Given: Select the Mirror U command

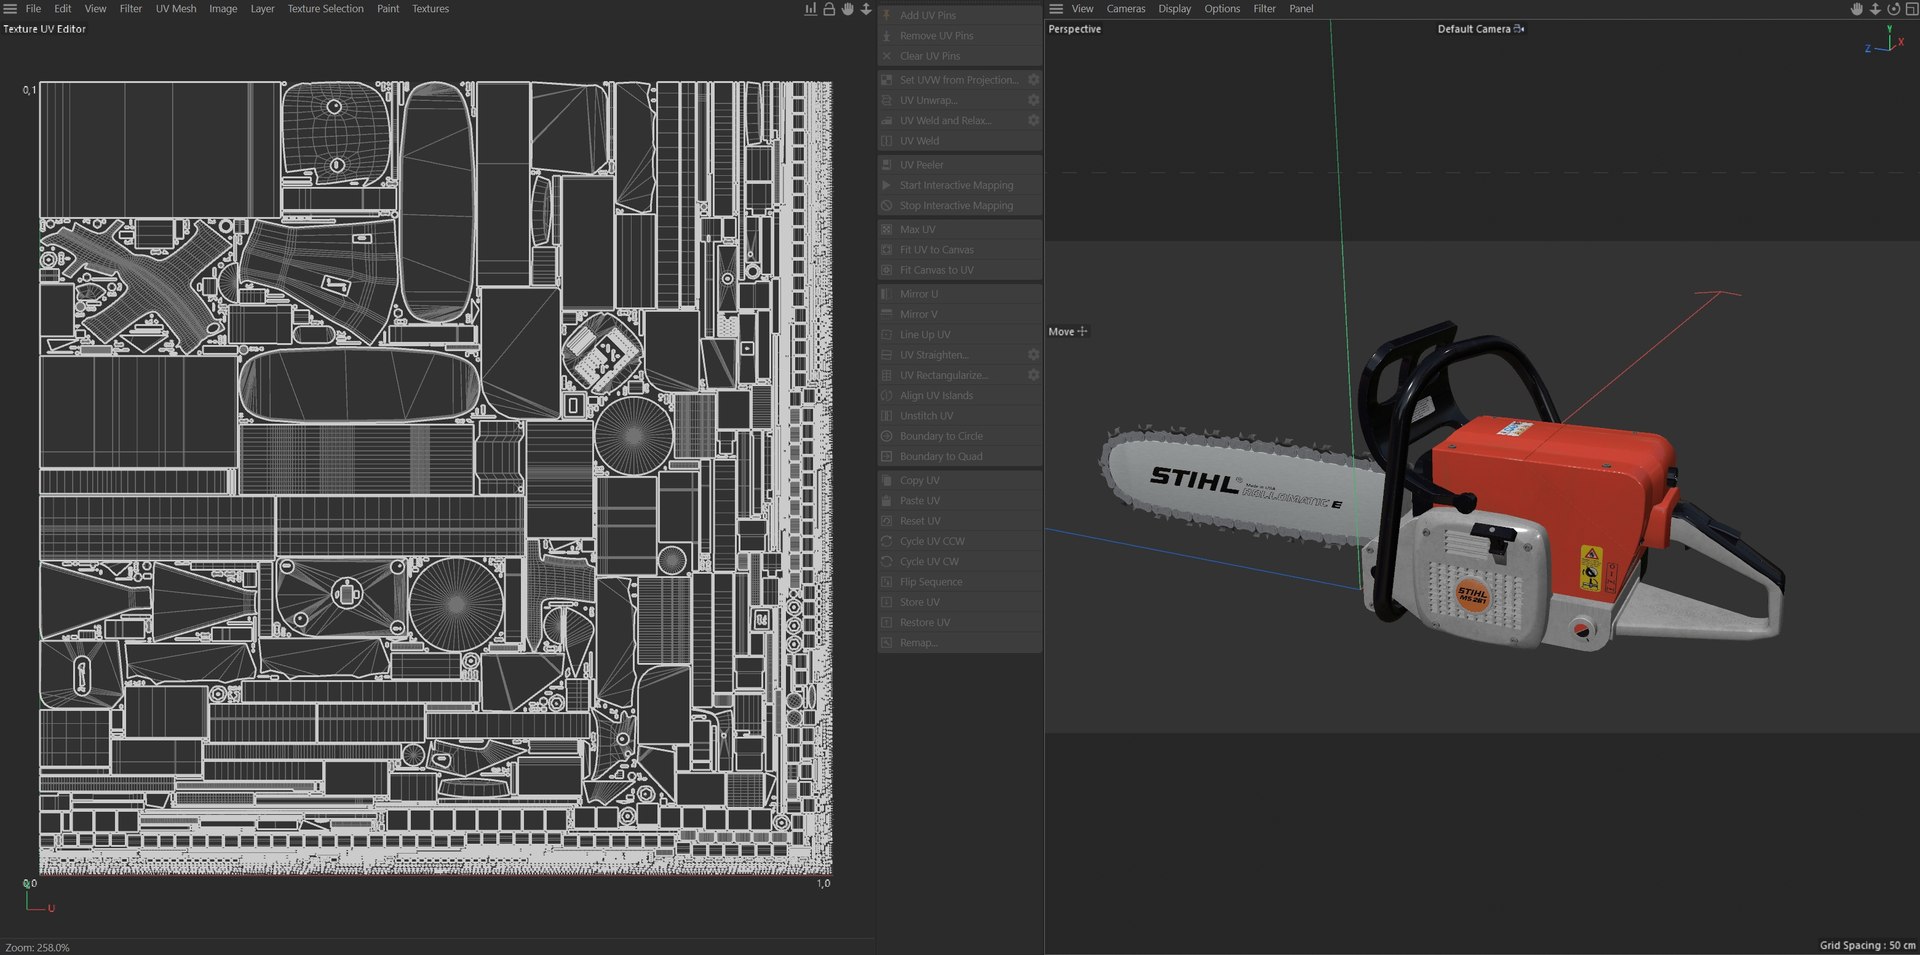Looking at the screenshot, I should 960,294.
